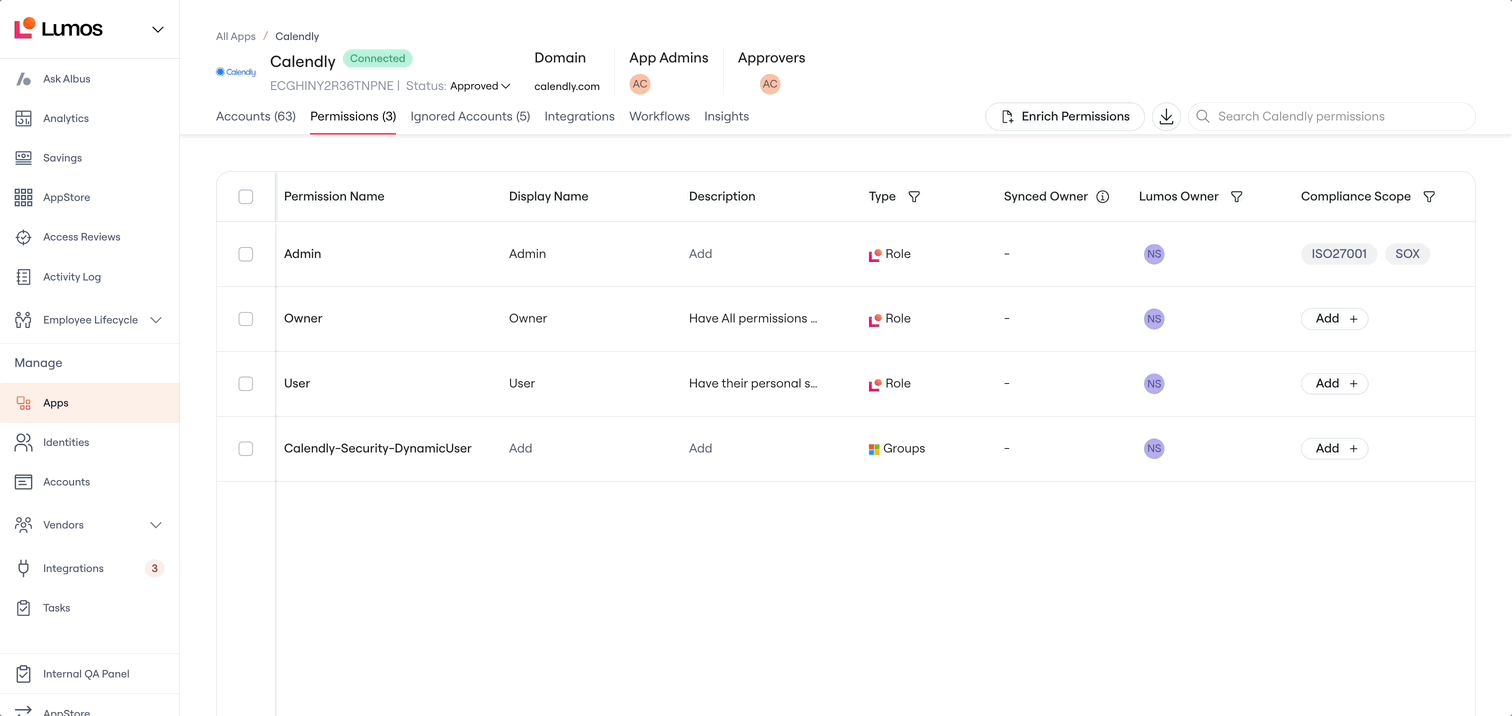Open the Insights tab

tap(726, 117)
